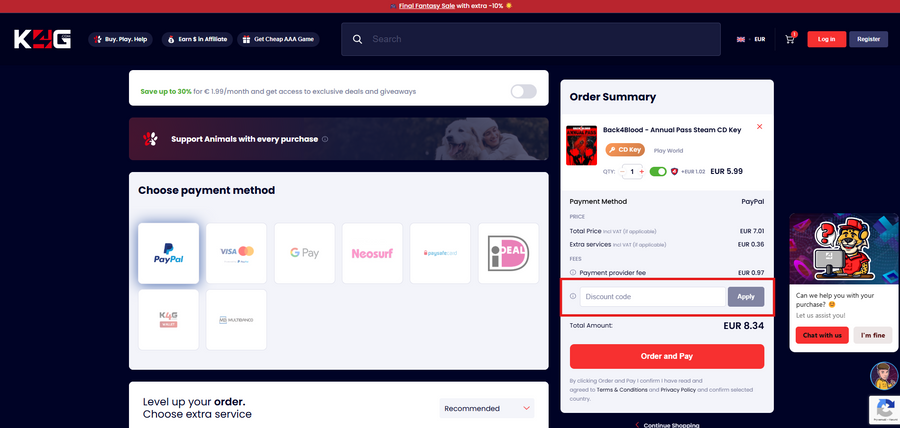Viewport: 900px width, 428px height.
Task: Select Visa Mastercard payment method
Action: 236,253
